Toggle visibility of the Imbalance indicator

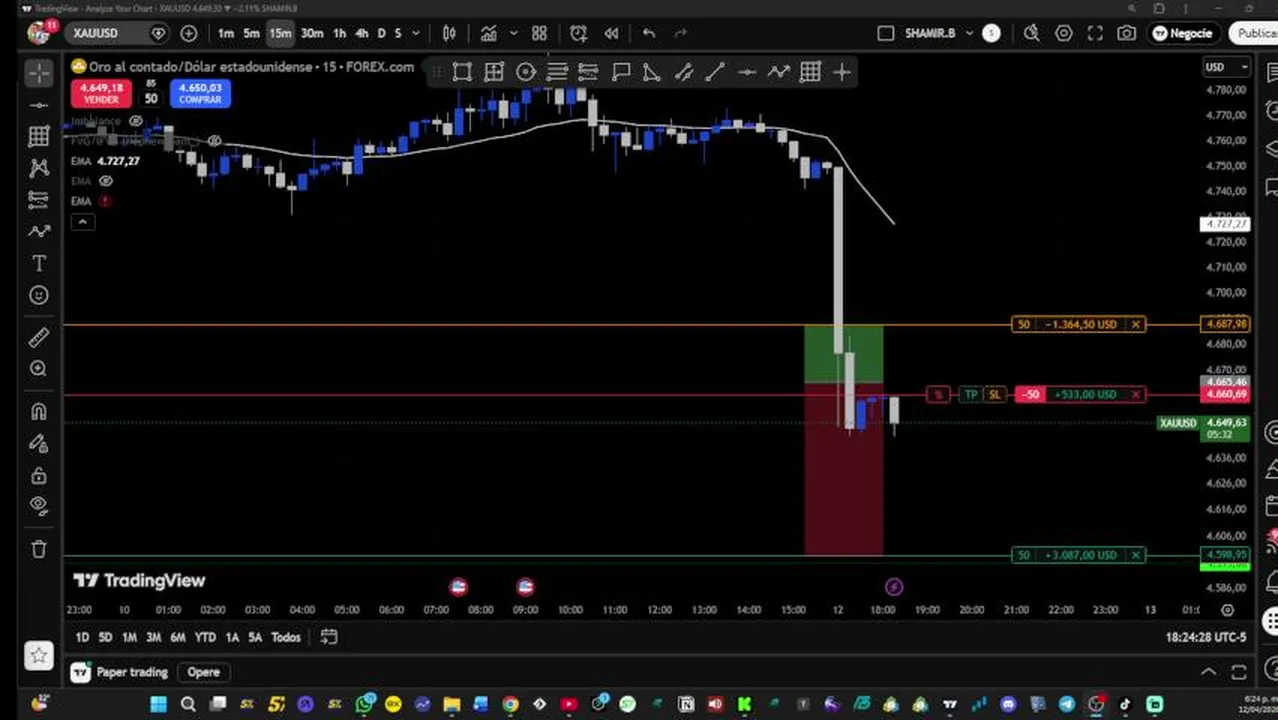[136, 121]
